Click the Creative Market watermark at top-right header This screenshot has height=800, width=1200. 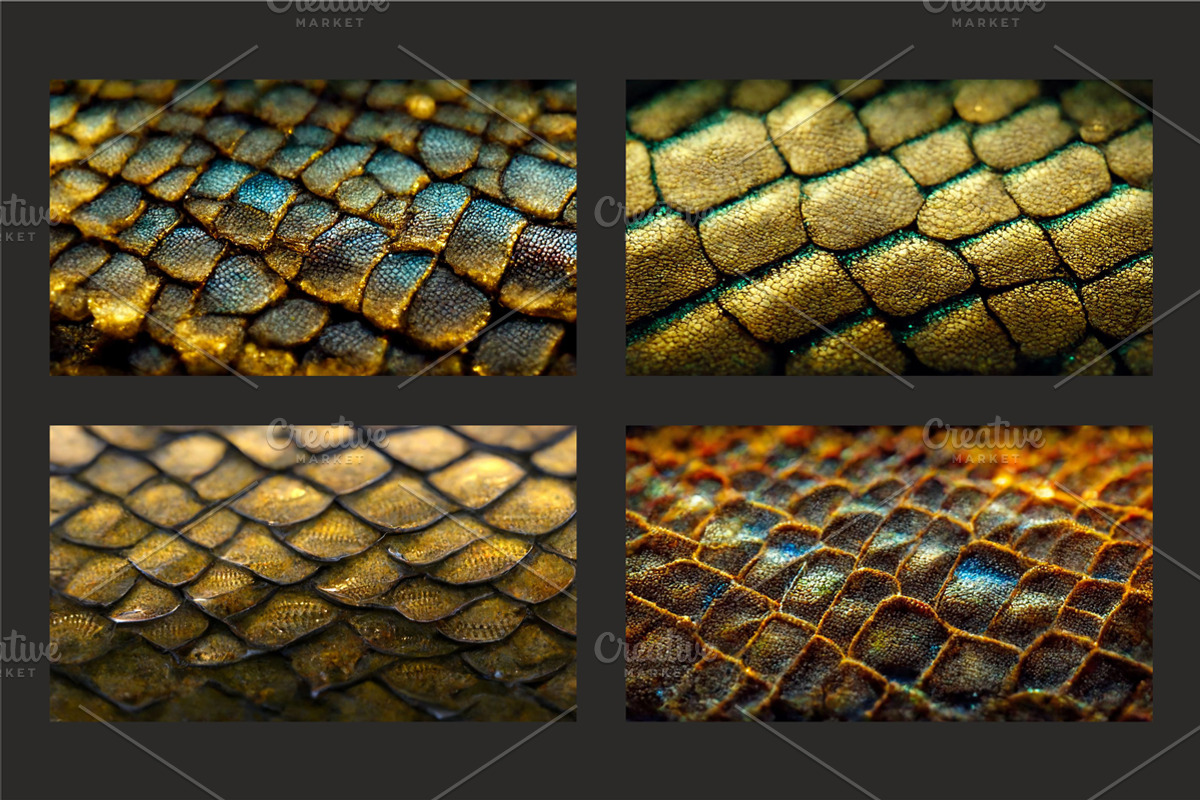coord(984,12)
